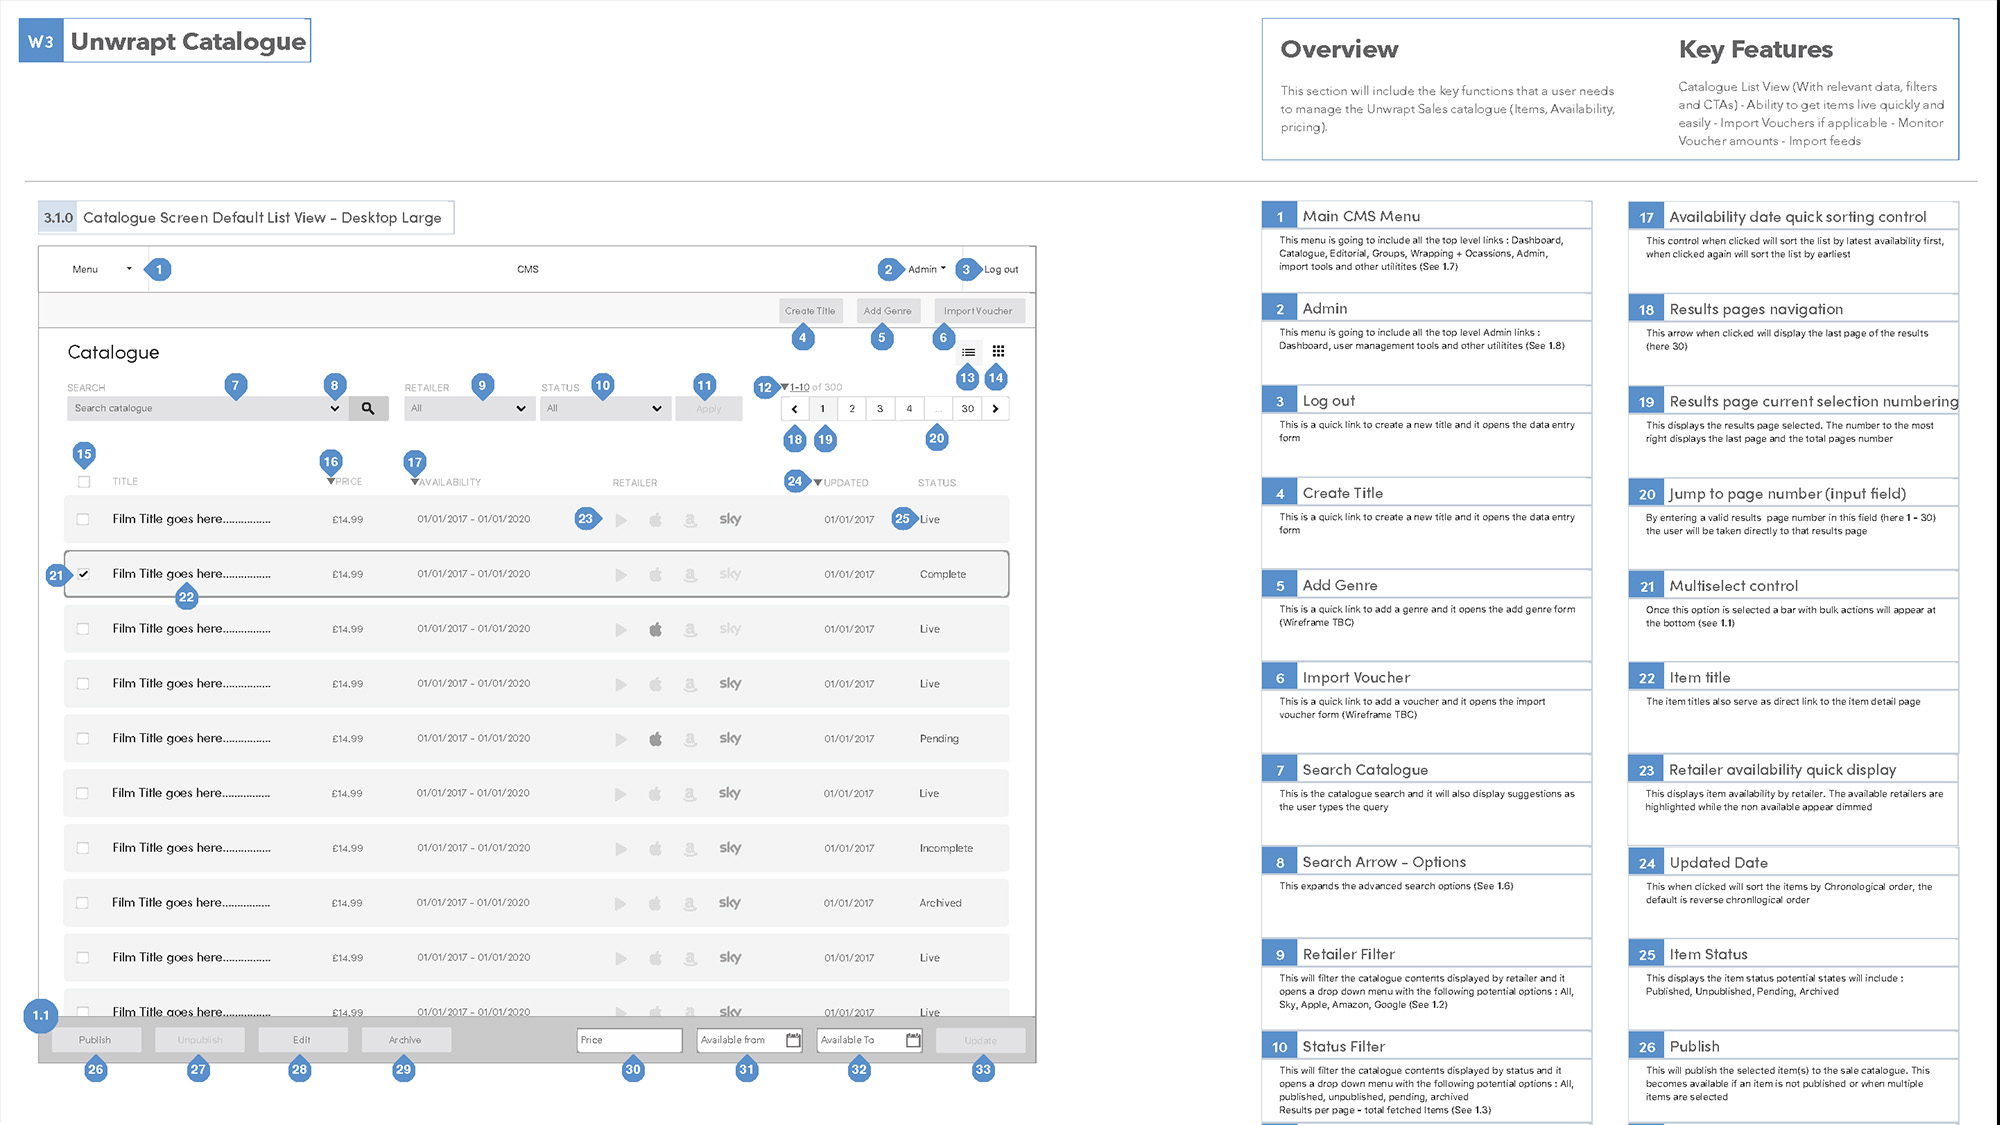Open Available To calendar icon

pyautogui.click(x=913, y=1040)
